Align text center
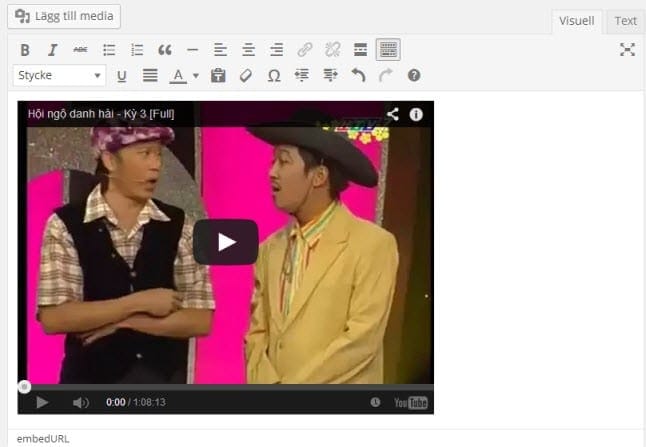The width and height of the screenshot is (646, 447). (248, 50)
